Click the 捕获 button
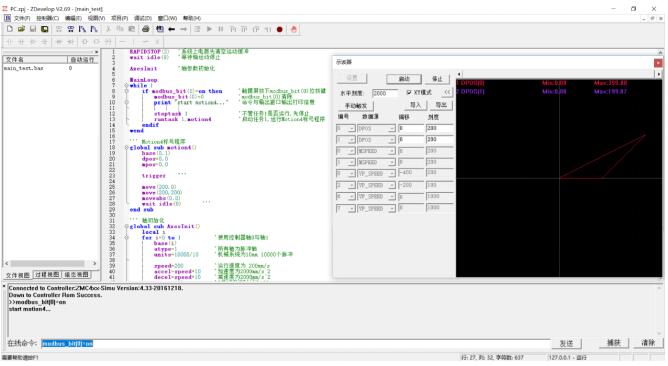The width and height of the screenshot is (668, 366). (614, 343)
